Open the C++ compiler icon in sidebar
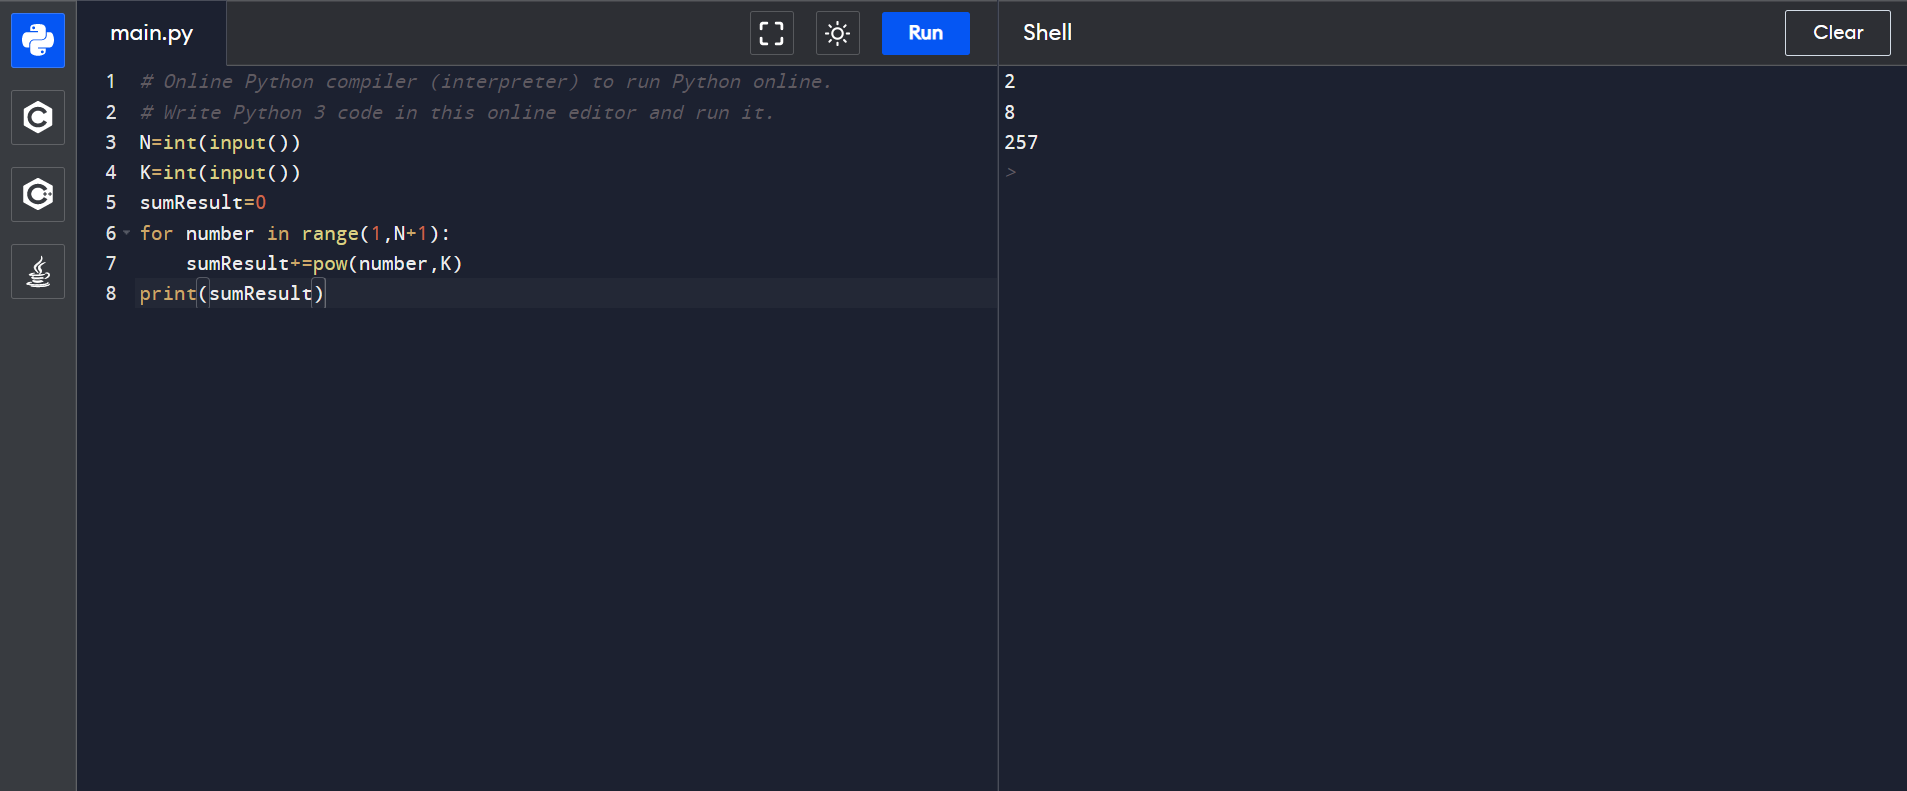1907x791 pixels. point(38,194)
